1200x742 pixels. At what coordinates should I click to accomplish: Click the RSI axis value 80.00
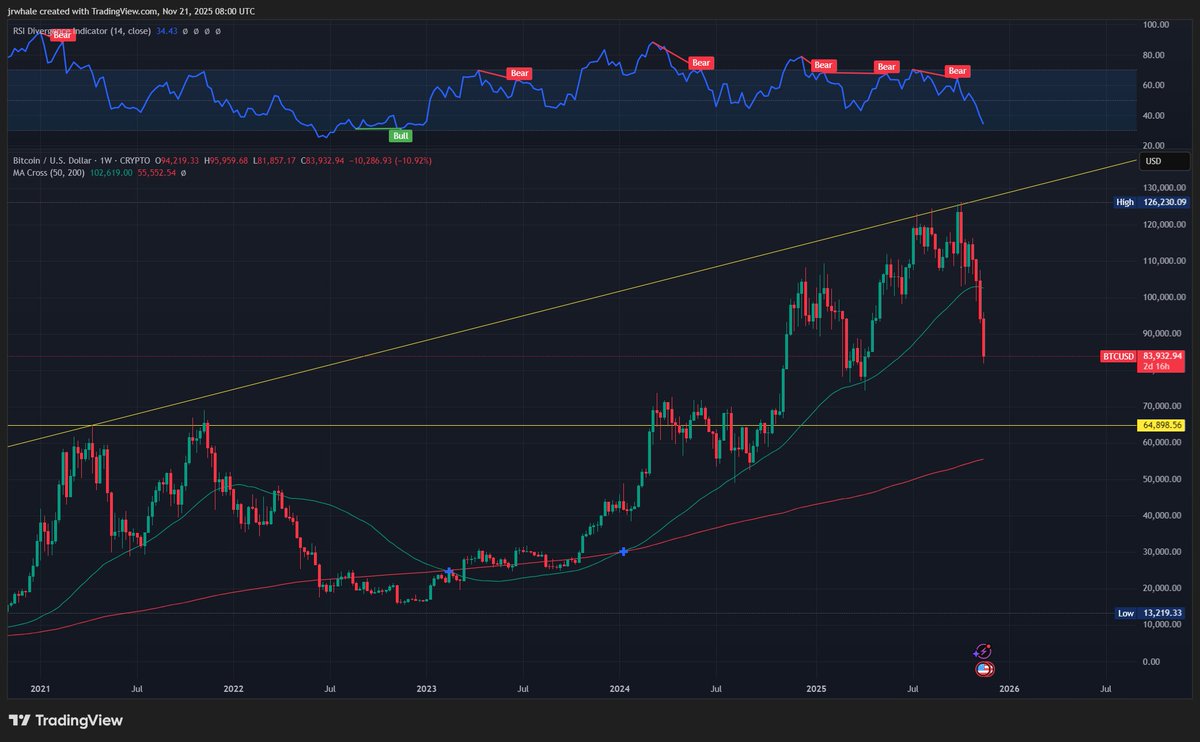[1156, 53]
